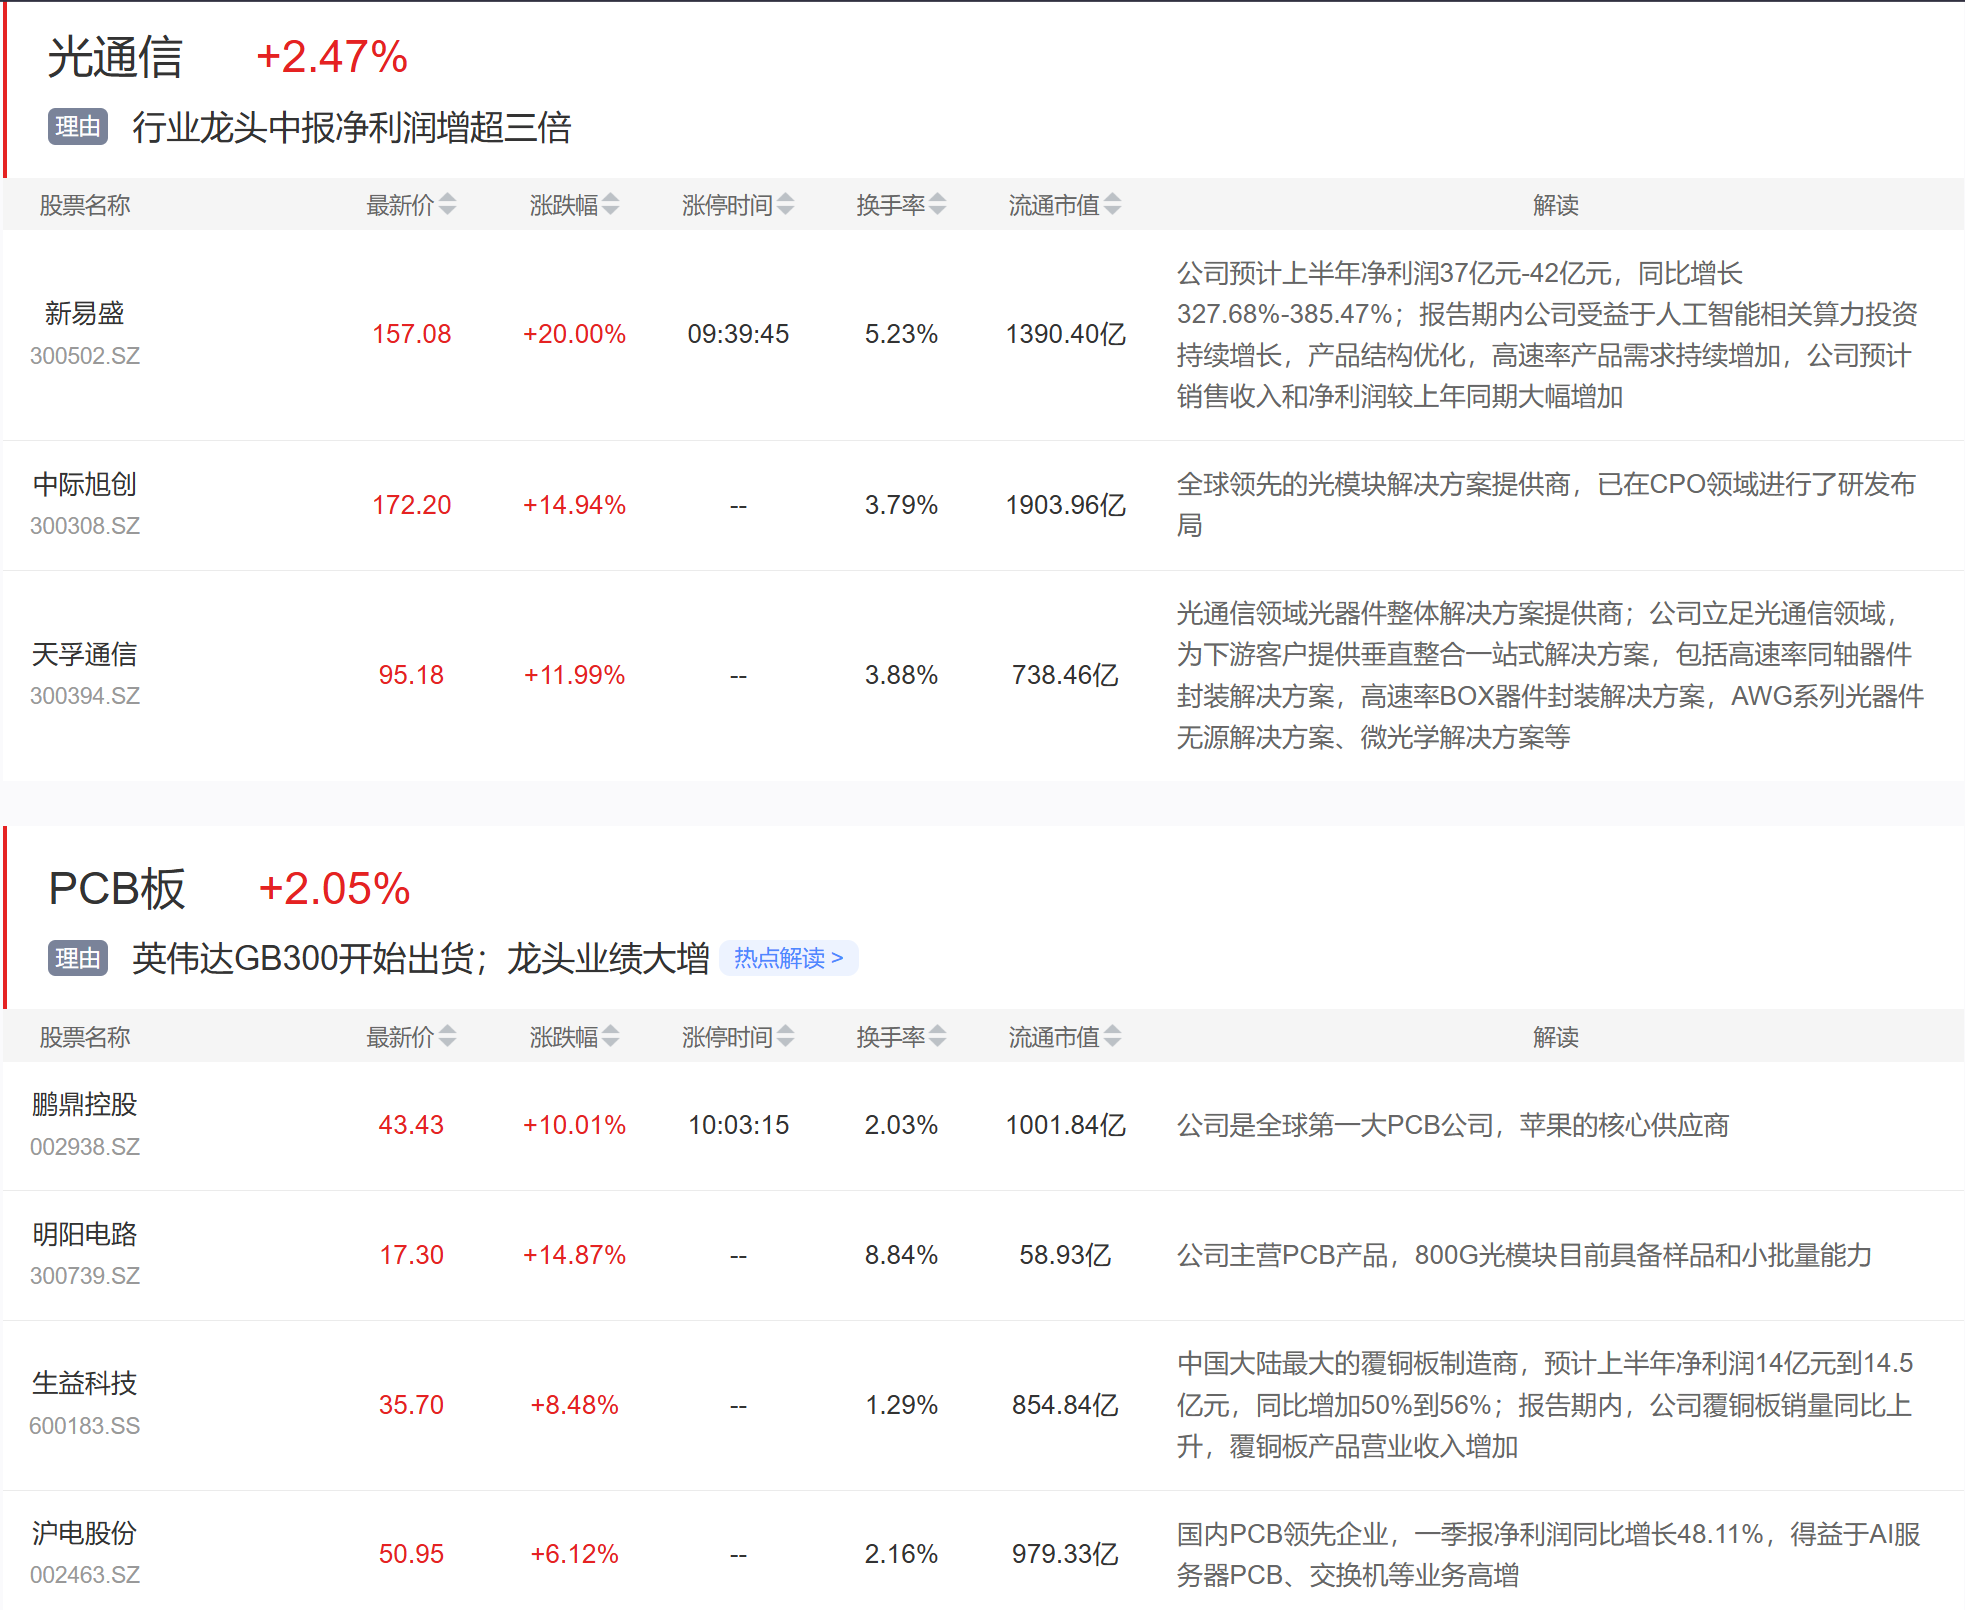The height and width of the screenshot is (1610, 1965).
Task: Sort PCB板 table by 最新价 arrows
Action: [x=447, y=1037]
